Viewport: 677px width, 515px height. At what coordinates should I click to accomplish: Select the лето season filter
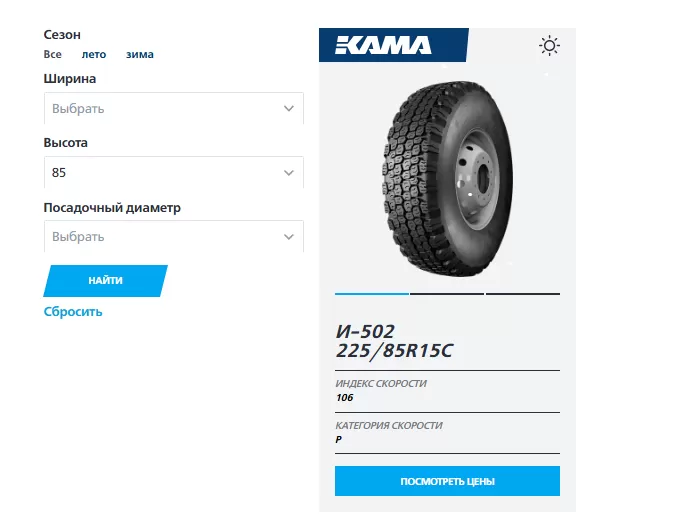(x=93, y=54)
